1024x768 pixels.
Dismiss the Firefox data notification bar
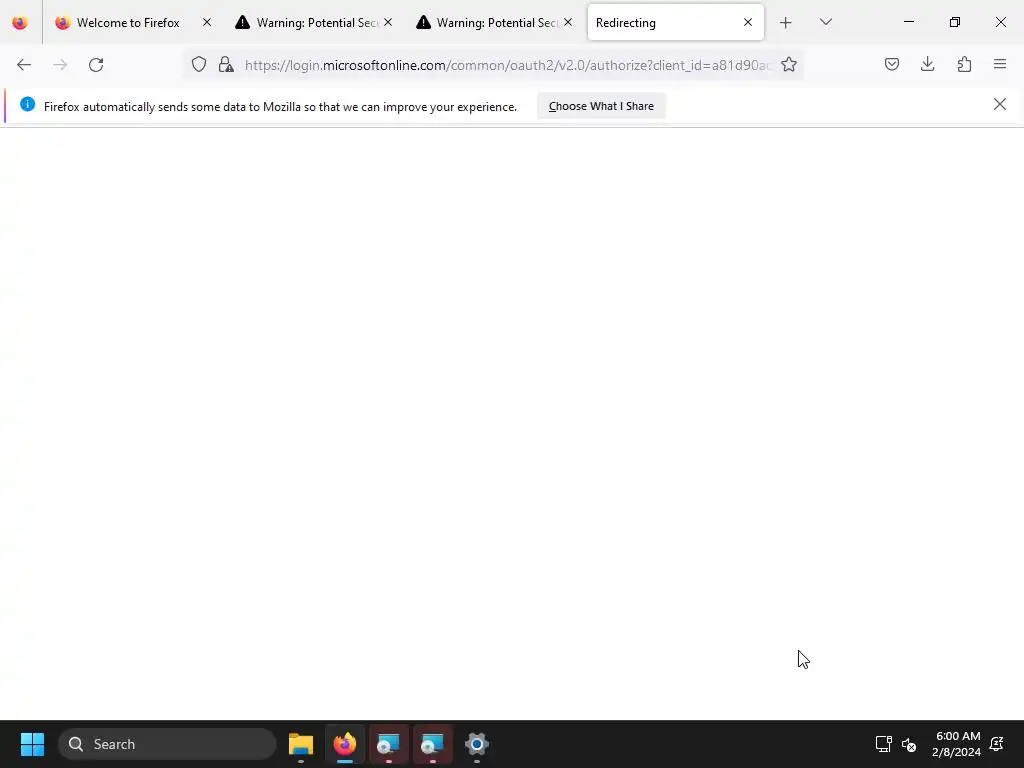pyautogui.click(x=999, y=104)
